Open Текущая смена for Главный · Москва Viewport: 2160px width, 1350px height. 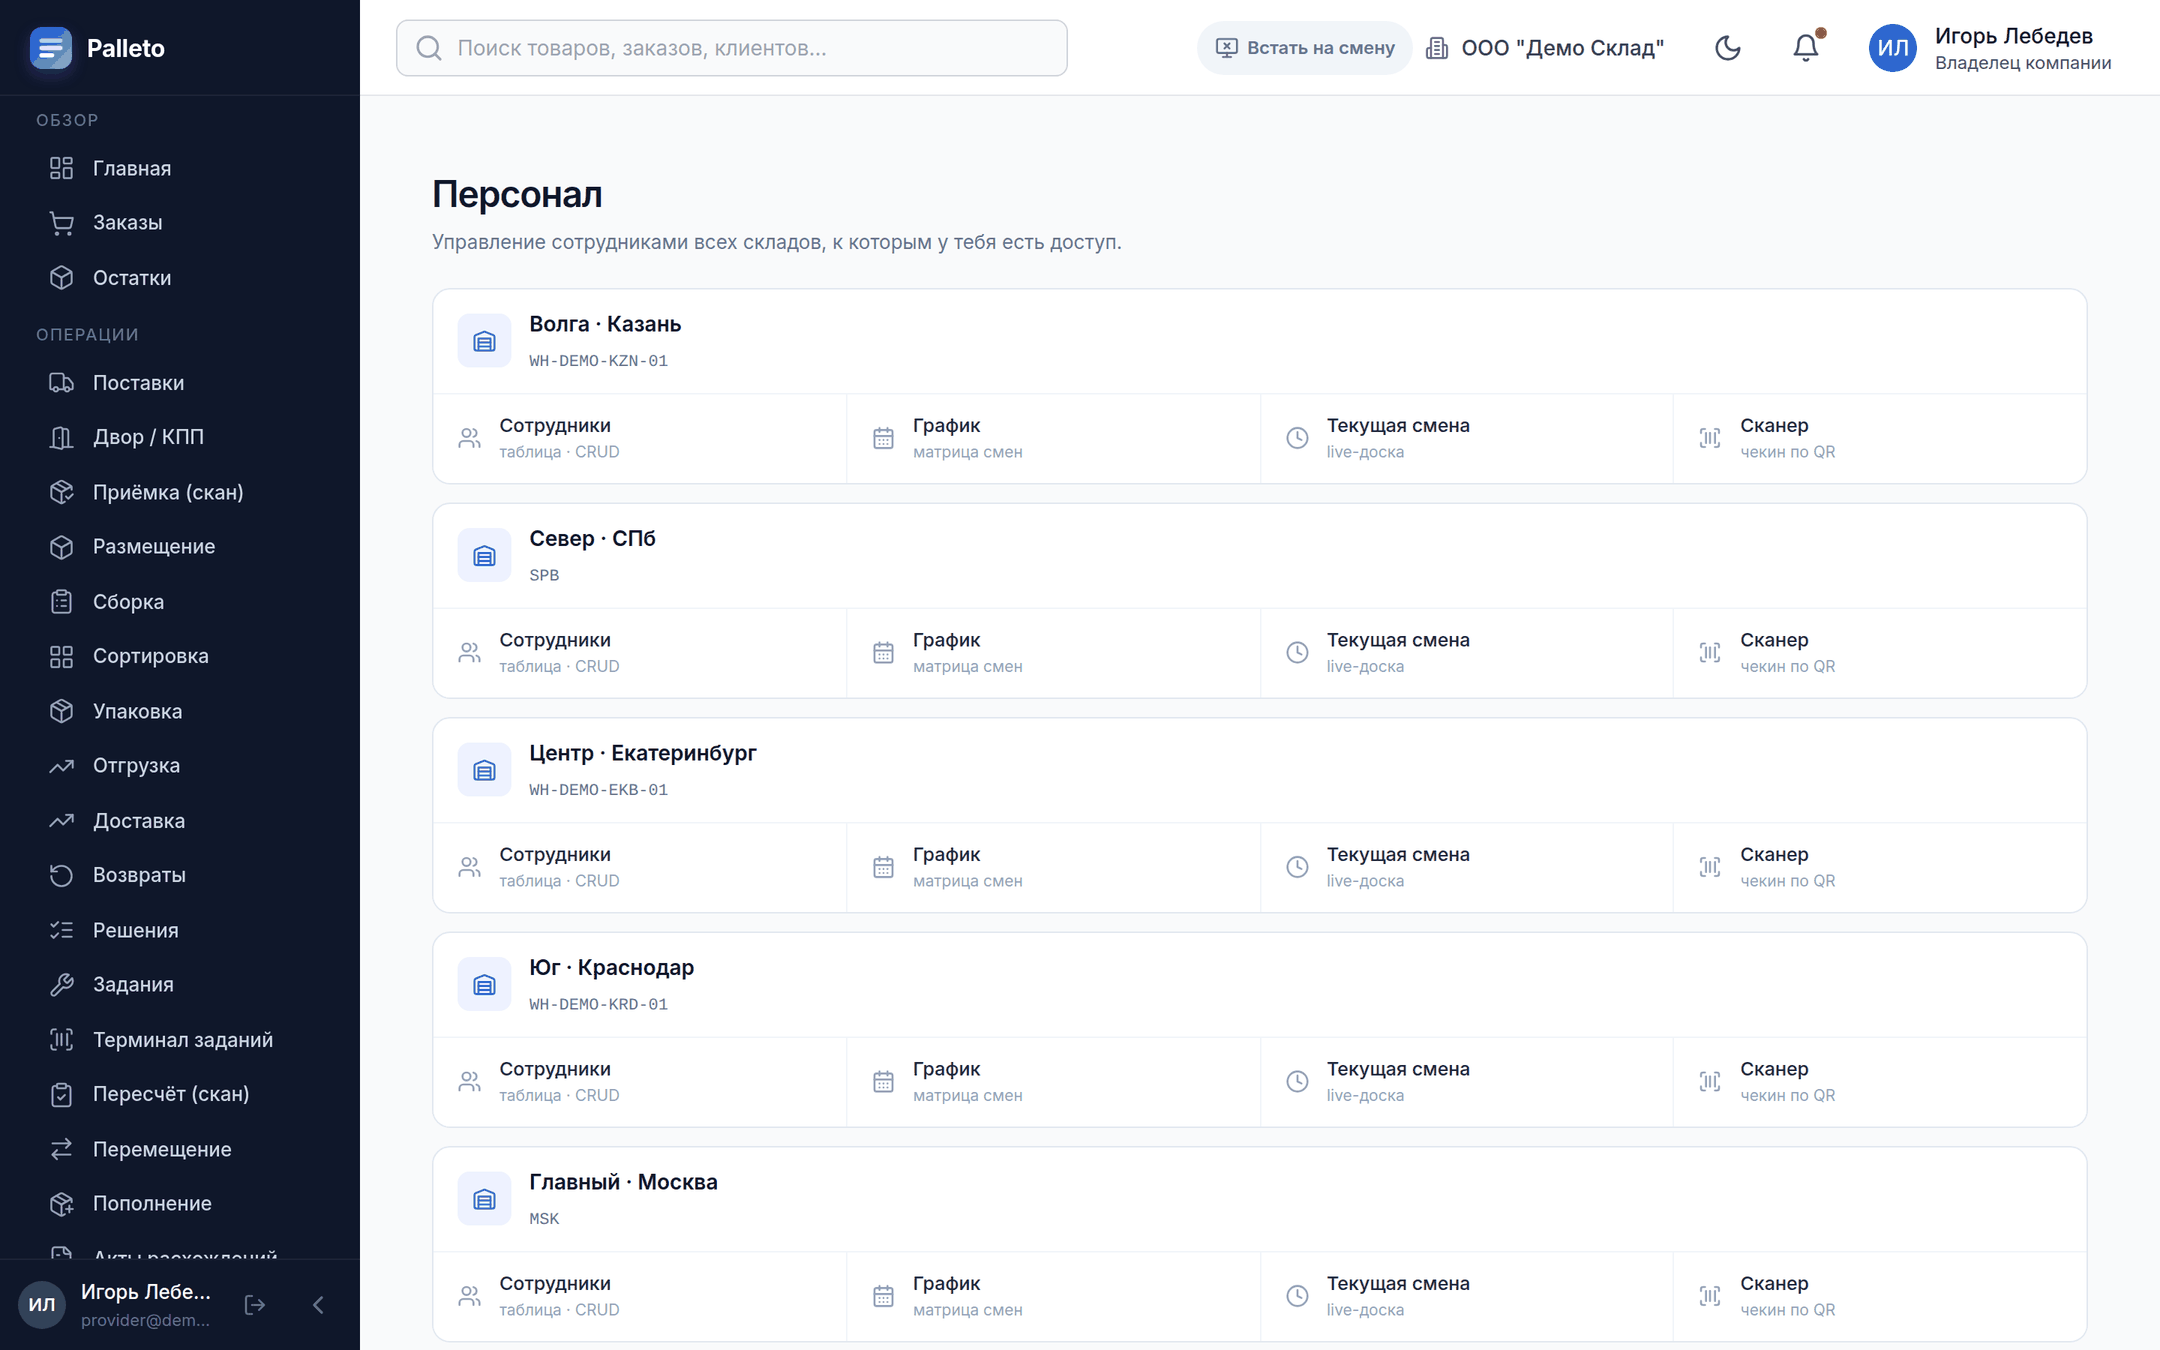1467,1296
